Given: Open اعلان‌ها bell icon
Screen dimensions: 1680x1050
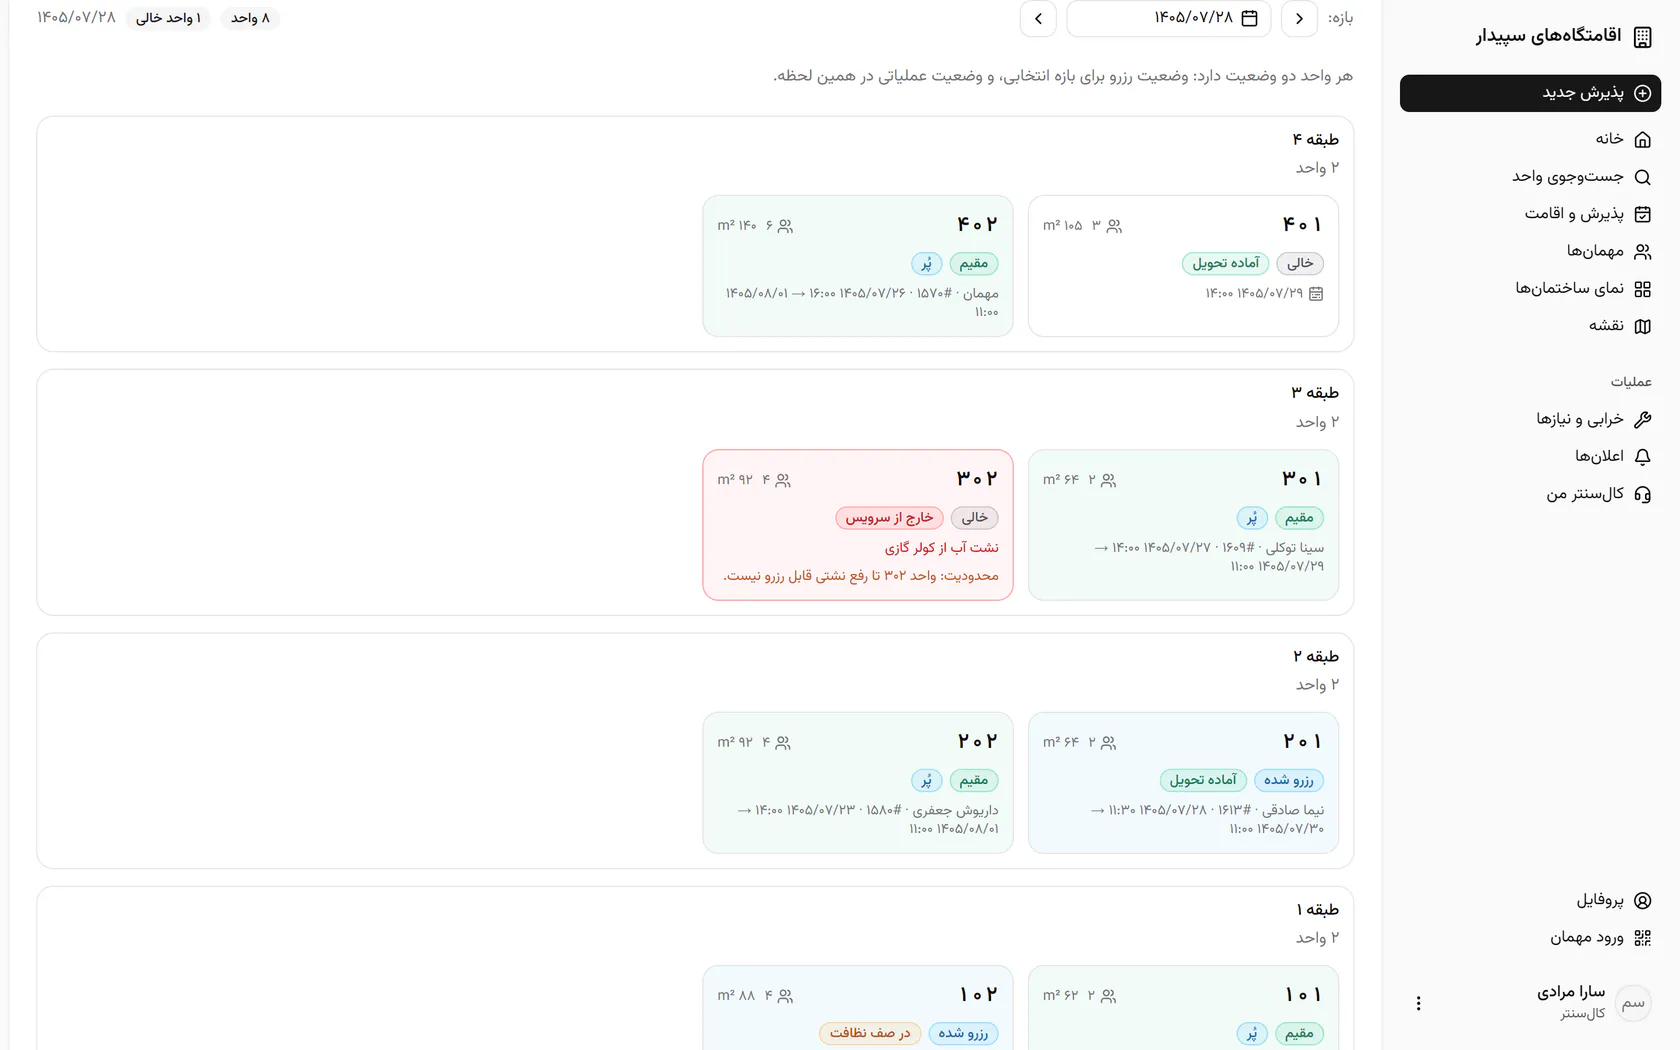Looking at the screenshot, I should [x=1642, y=457].
